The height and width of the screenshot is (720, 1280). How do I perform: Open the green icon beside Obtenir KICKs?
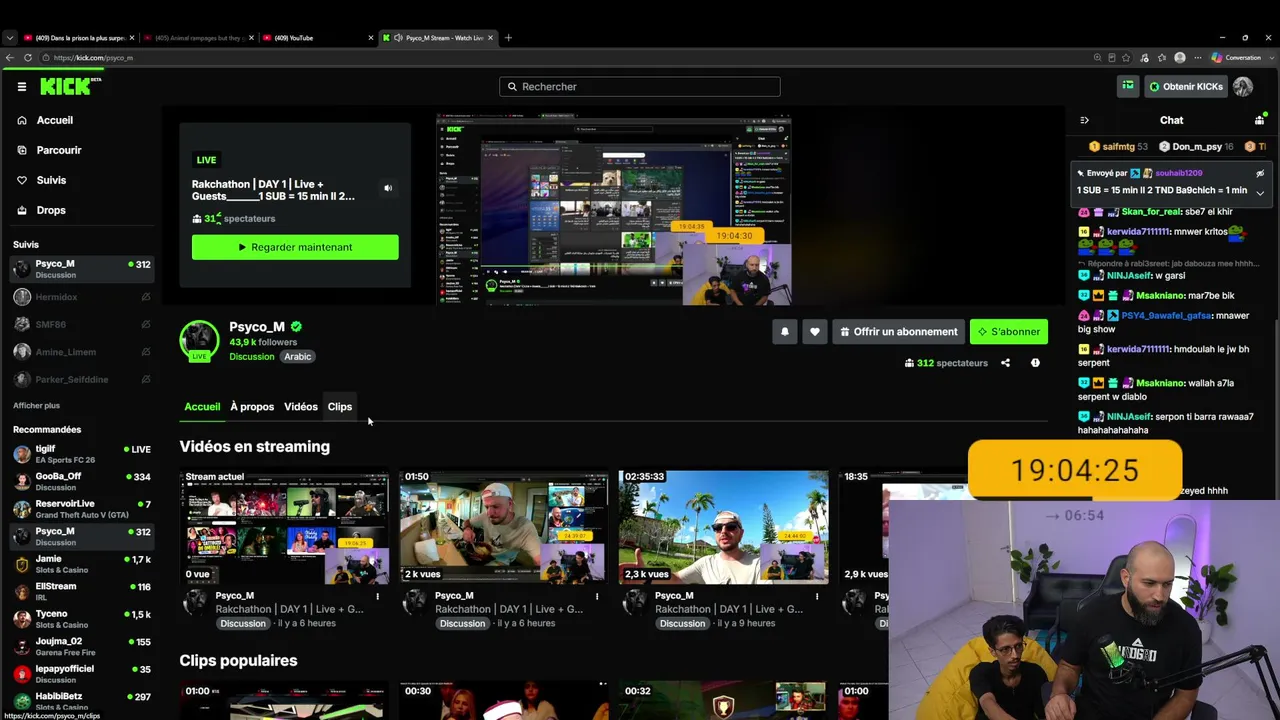[1128, 86]
